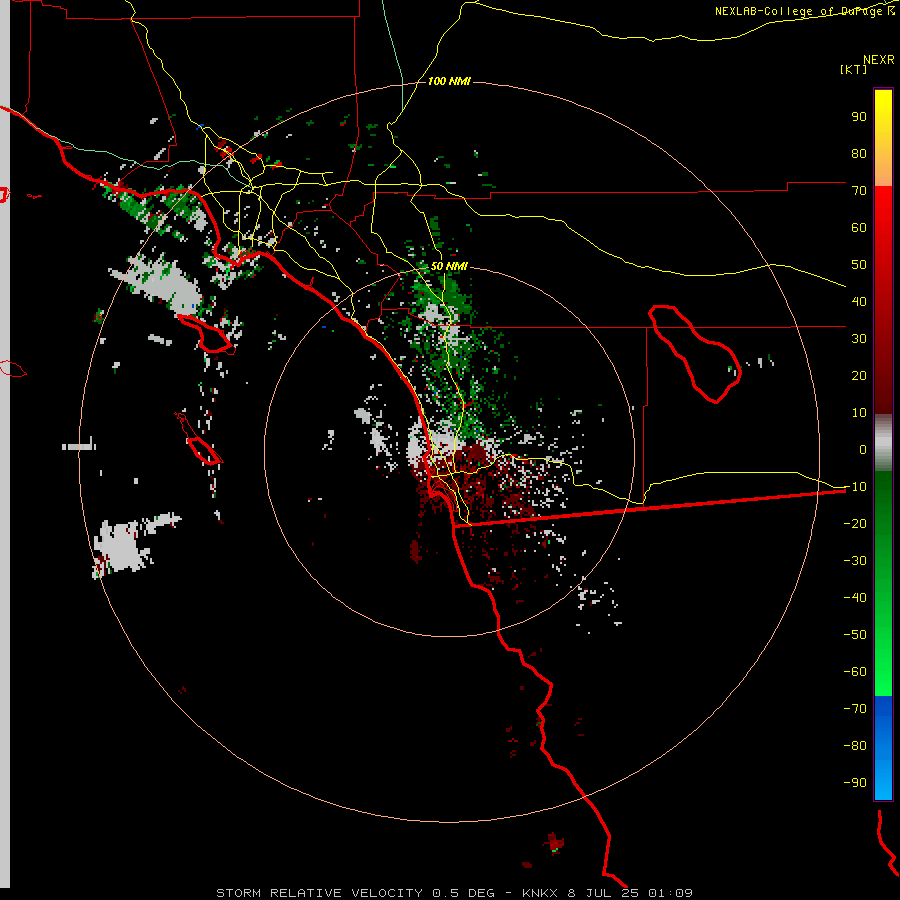The image size is (900, 900).
Task: Click the 80 tick label on velocity scale
Action: click(859, 153)
